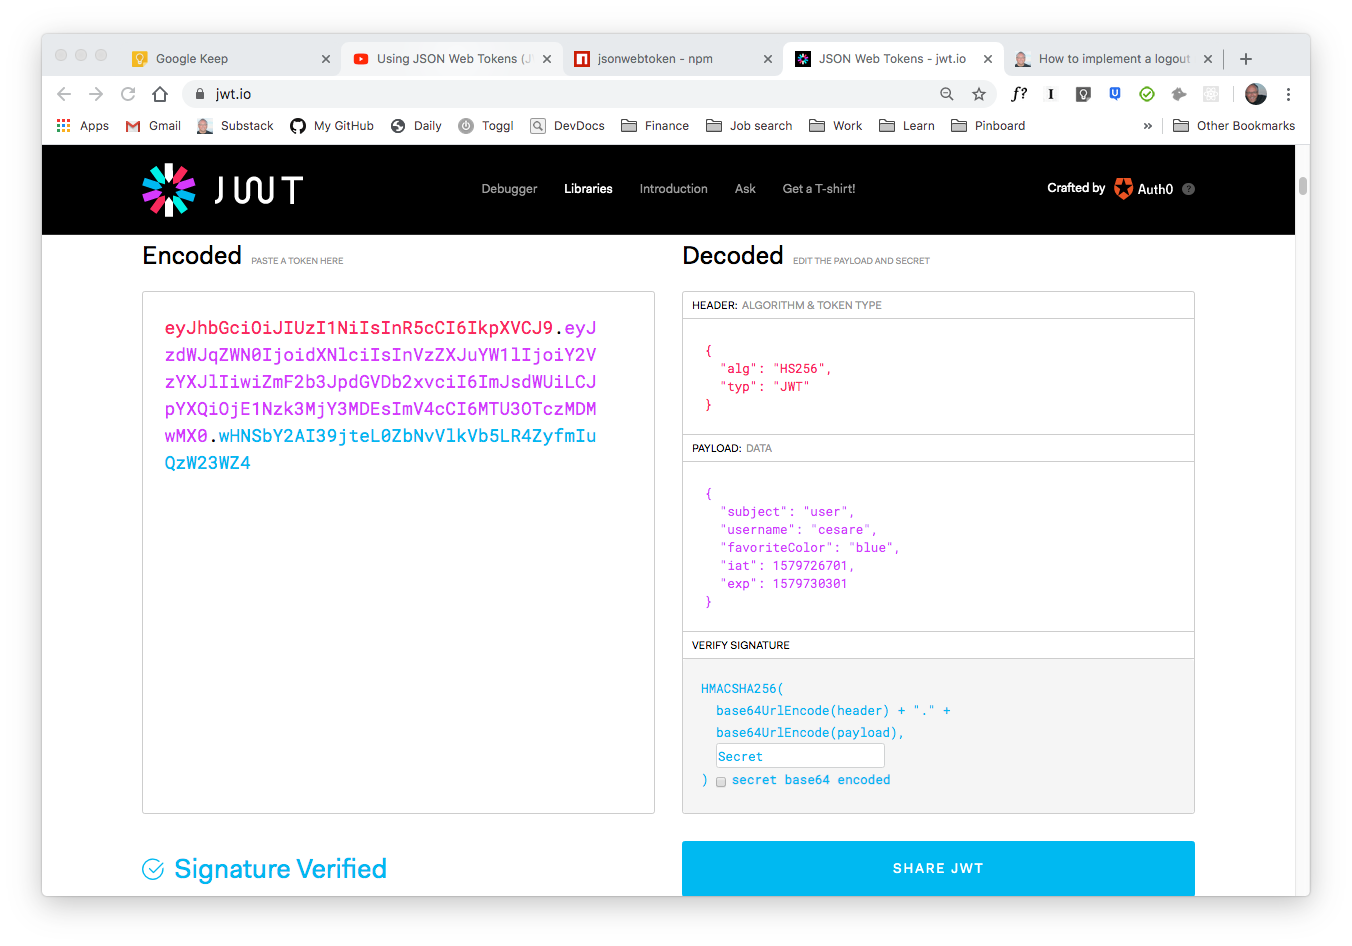Open the Gmail bookmark
Viewport: 1352px width, 946px height.
153,126
